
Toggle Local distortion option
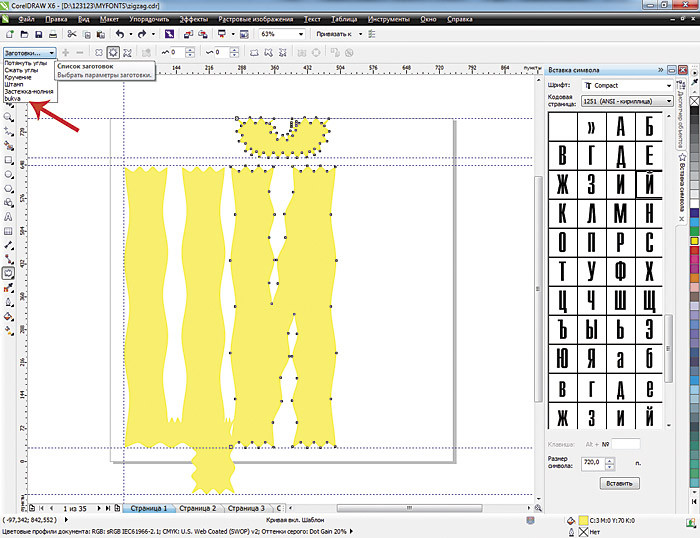[x=283, y=53]
